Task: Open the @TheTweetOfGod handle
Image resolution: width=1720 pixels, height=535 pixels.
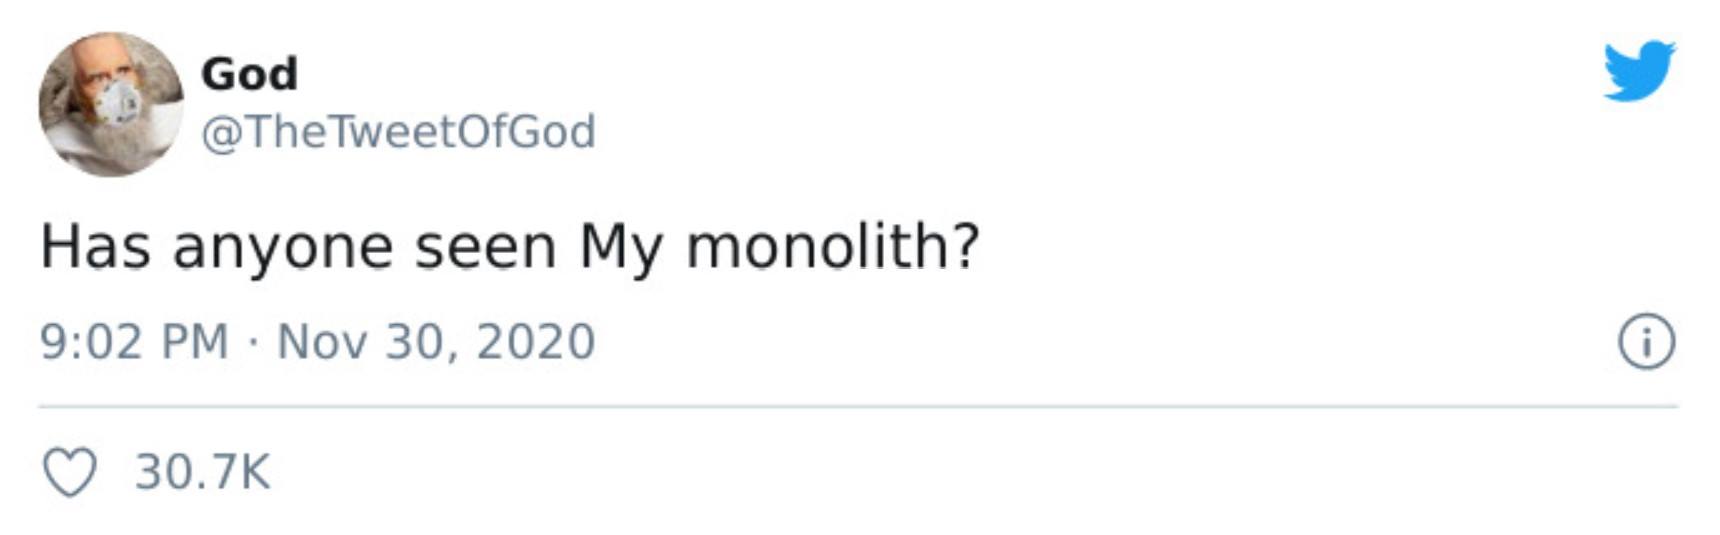Action: (398, 132)
